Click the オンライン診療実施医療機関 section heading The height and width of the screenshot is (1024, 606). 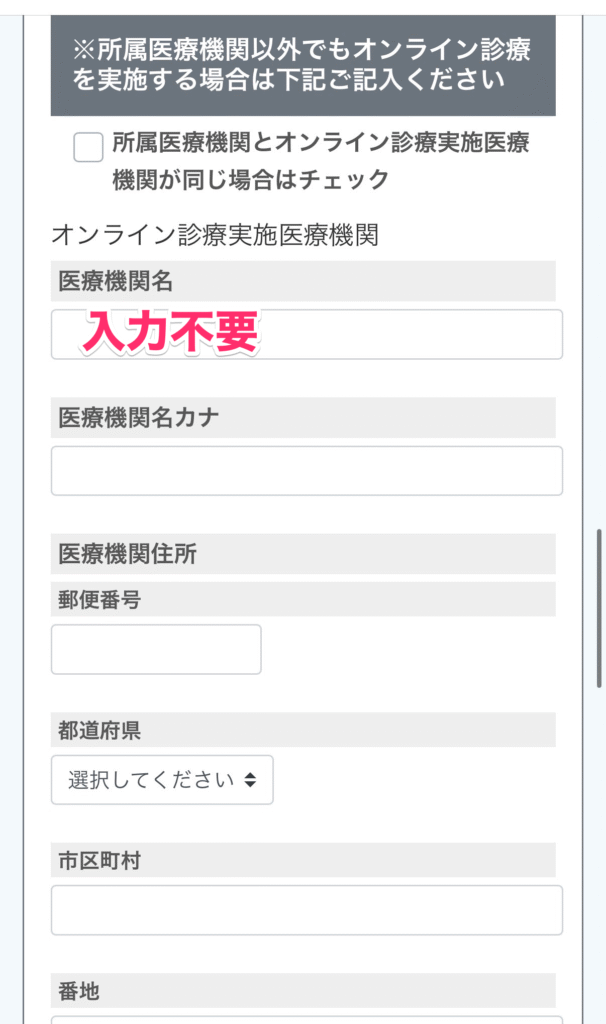pyautogui.click(x=214, y=235)
